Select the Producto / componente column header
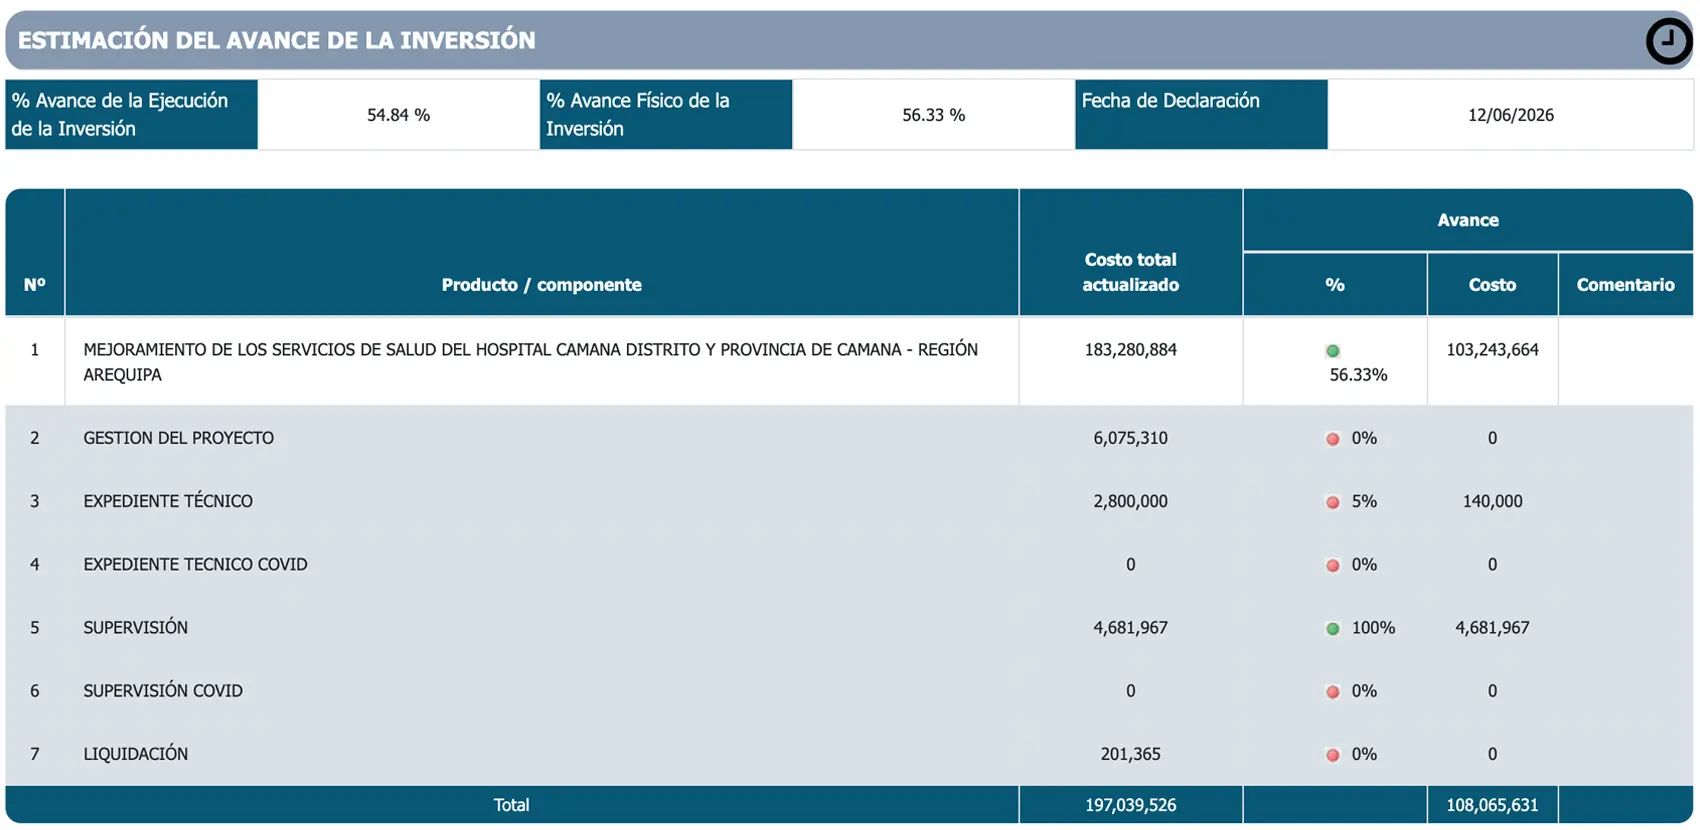 click(x=542, y=285)
